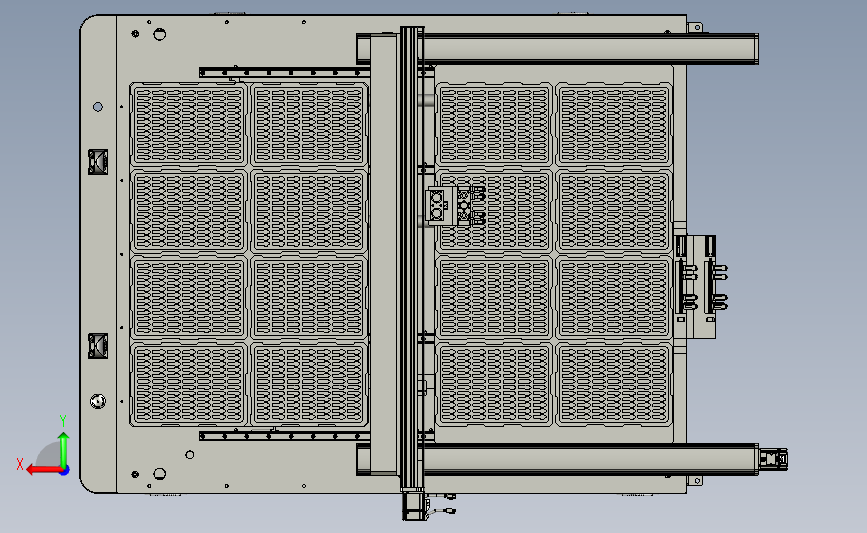Select the motor at the gantry's bottom end
The image size is (867, 533).
click(415, 506)
